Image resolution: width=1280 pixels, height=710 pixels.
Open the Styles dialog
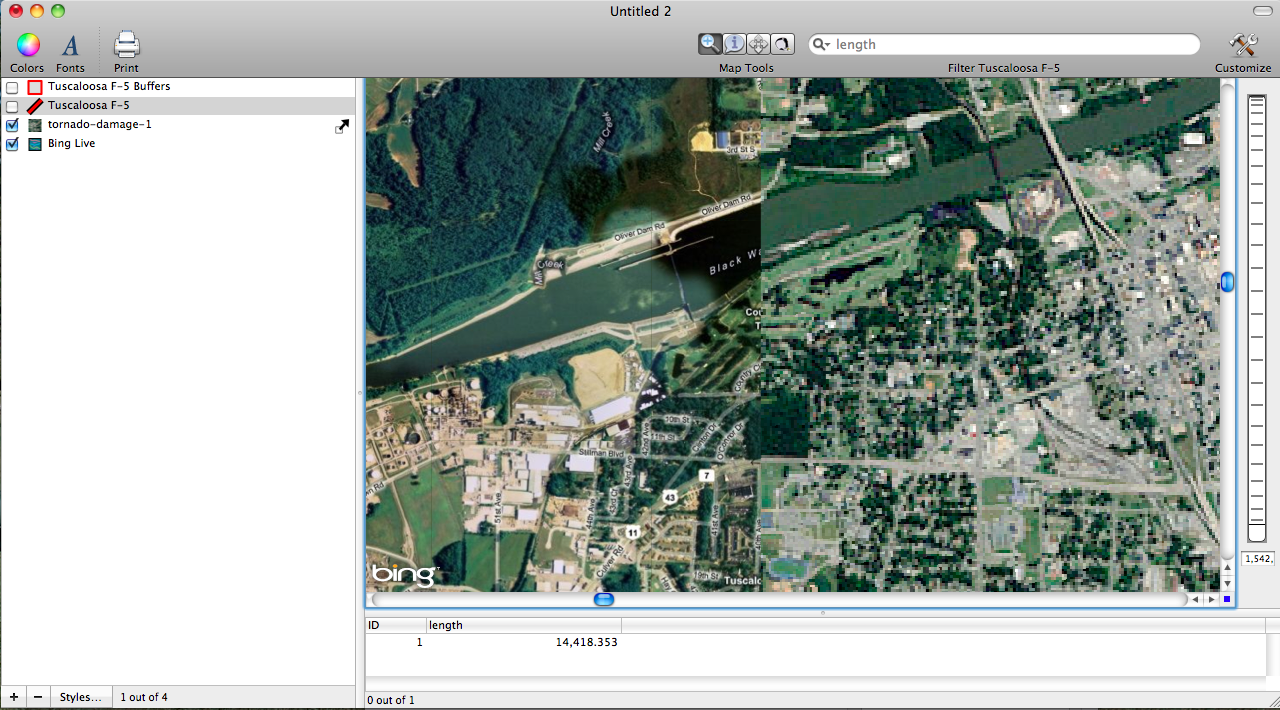coord(80,696)
